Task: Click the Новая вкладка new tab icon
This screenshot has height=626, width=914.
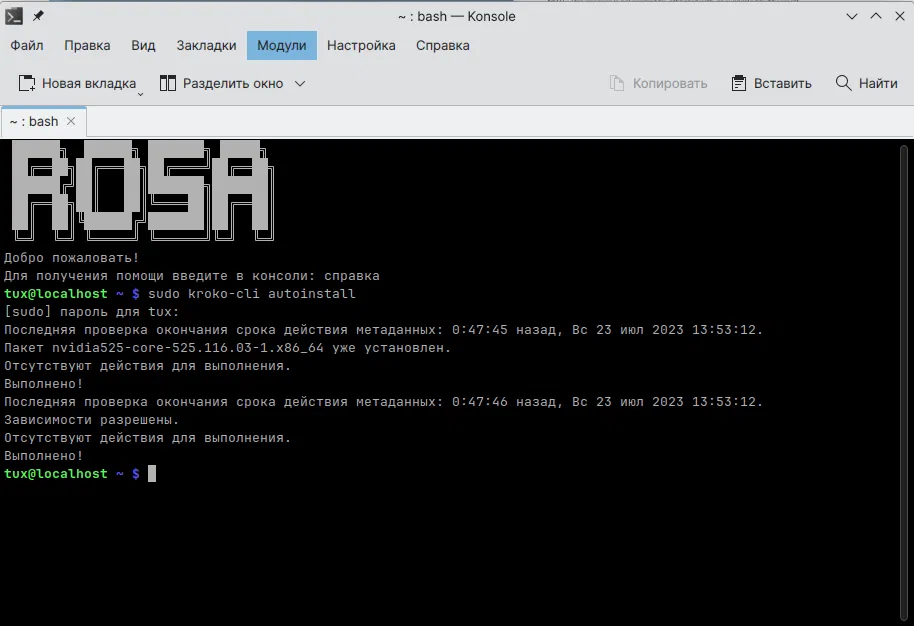Action: 27,83
